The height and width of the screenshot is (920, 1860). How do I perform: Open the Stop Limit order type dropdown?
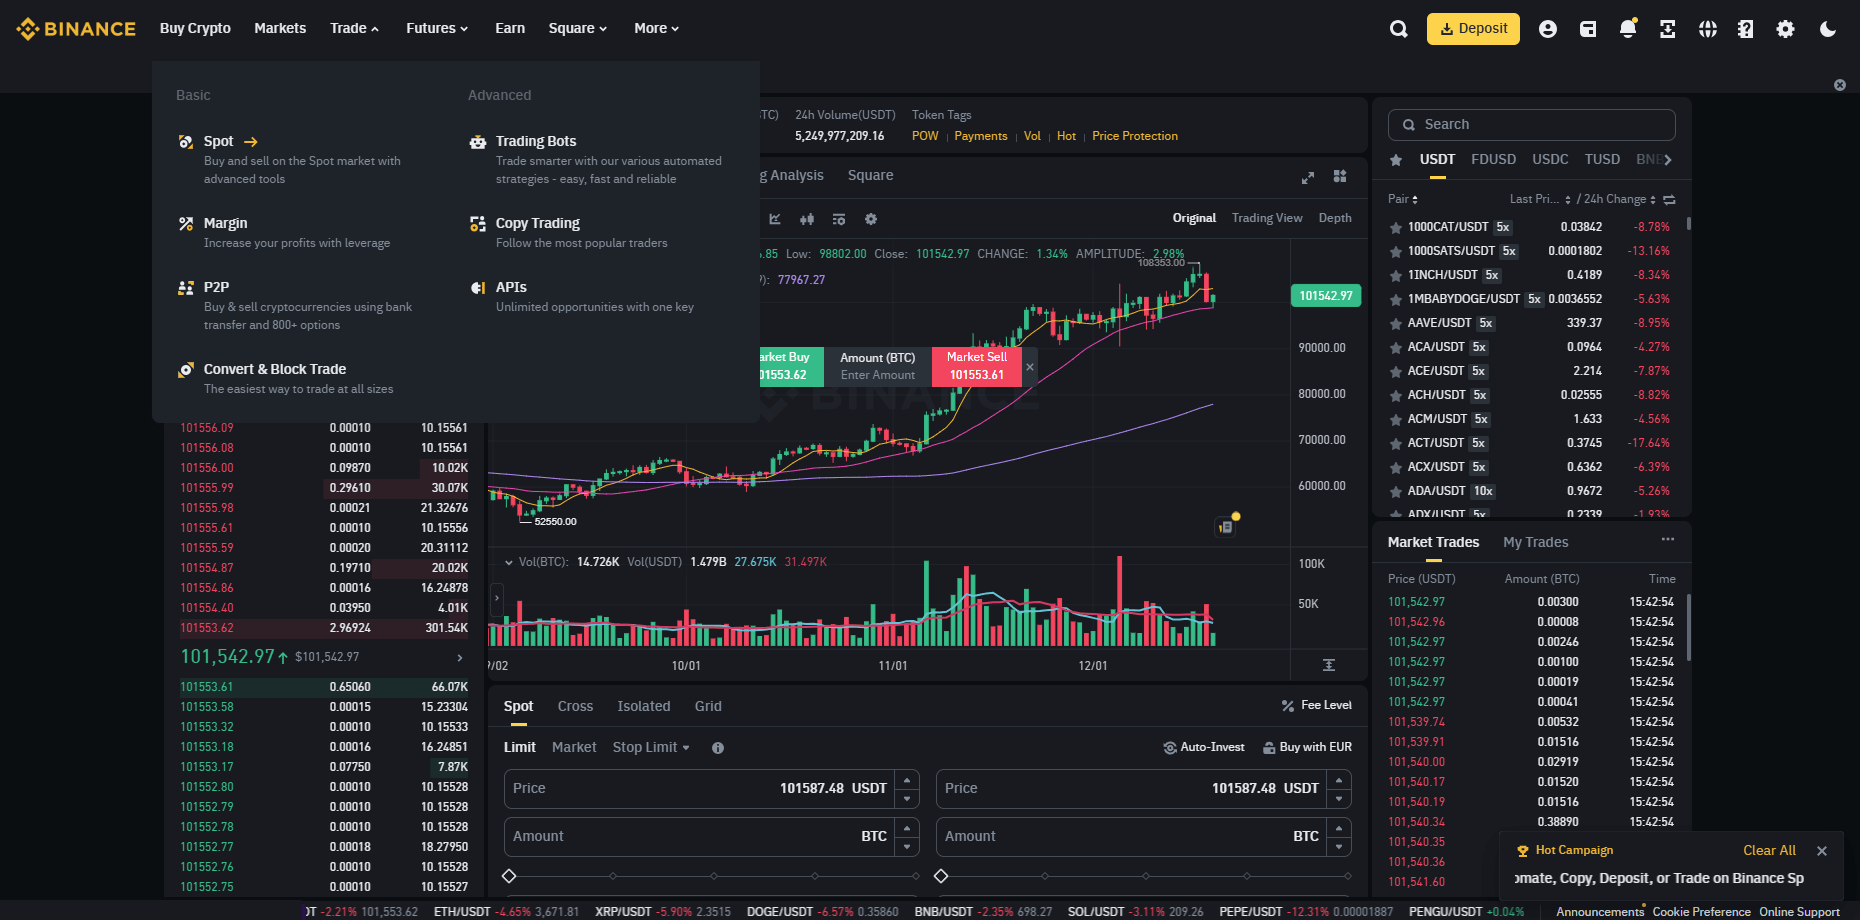pos(651,747)
